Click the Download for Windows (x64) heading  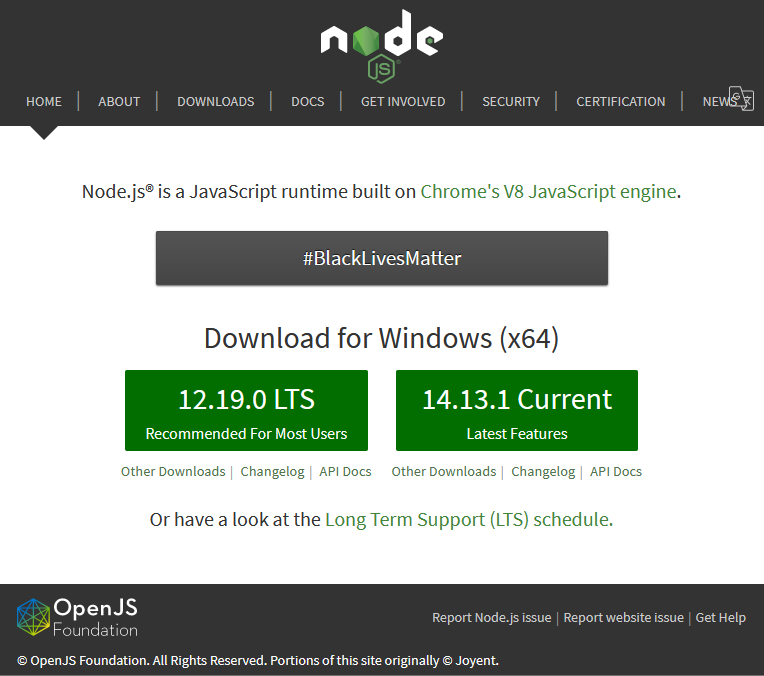click(x=382, y=338)
